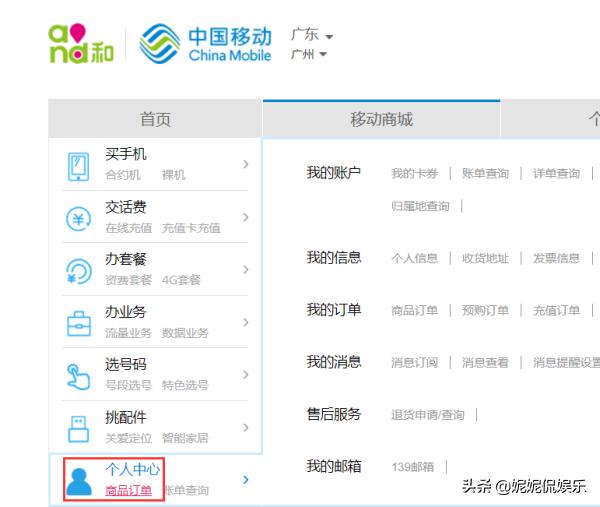Screen dimensions: 600x507
Task: Expand the chevron on 交话费 row
Action: pyautogui.click(x=246, y=217)
